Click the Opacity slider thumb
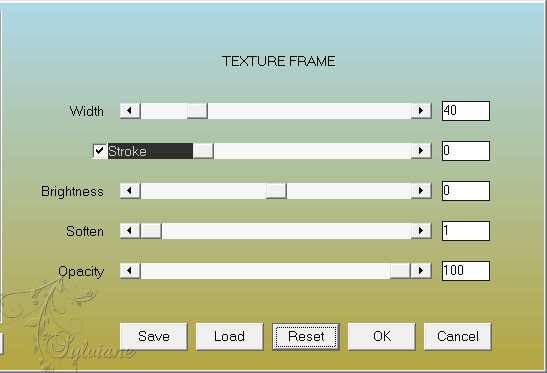 400,271
